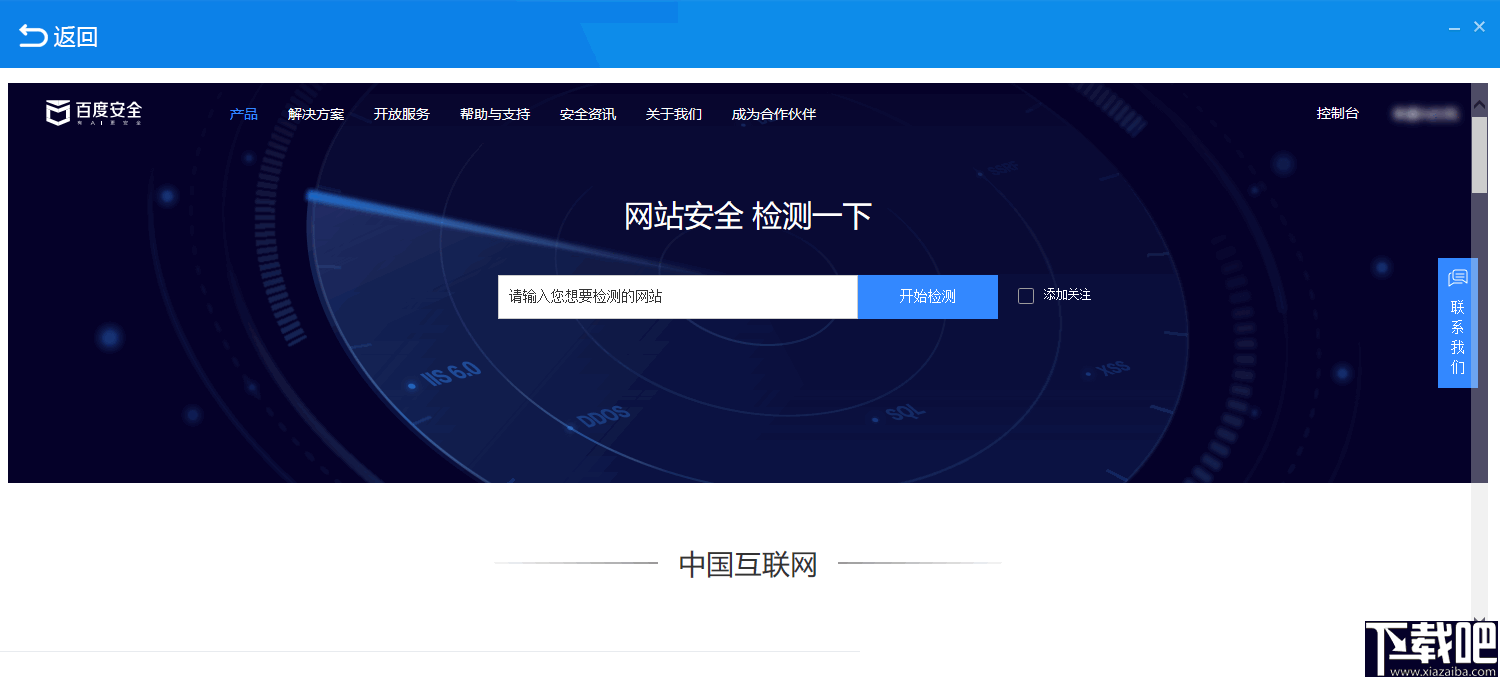This screenshot has width=1500, height=677.
Task: Click the 开始检测 button
Action: [x=926, y=296]
